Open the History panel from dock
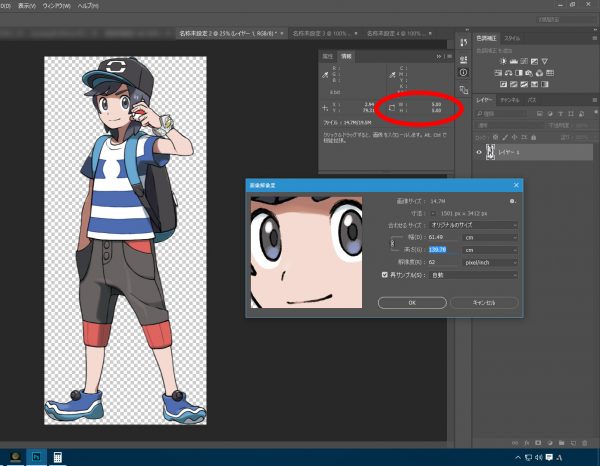Screen dimensions: 600x466 tap(463, 42)
